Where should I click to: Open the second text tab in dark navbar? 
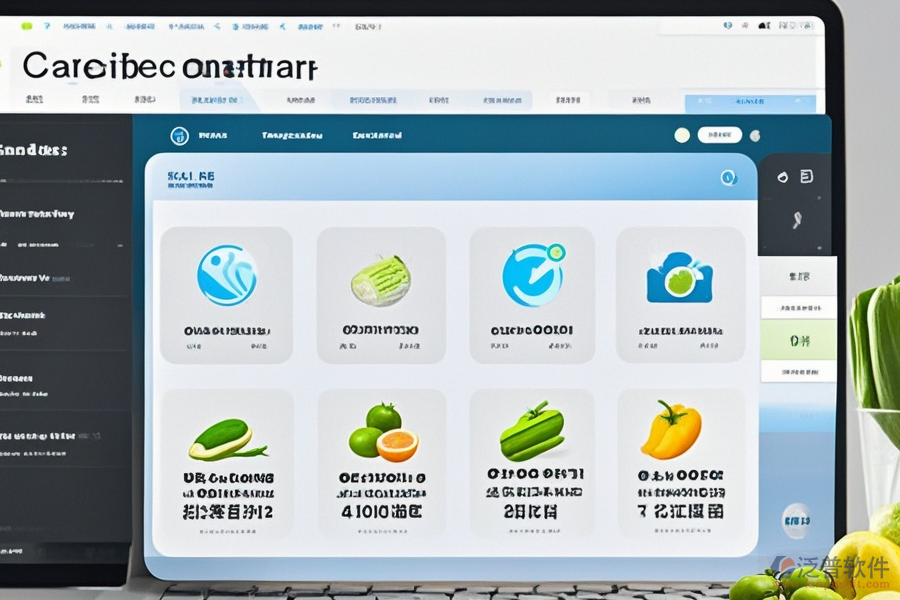click(292, 135)
